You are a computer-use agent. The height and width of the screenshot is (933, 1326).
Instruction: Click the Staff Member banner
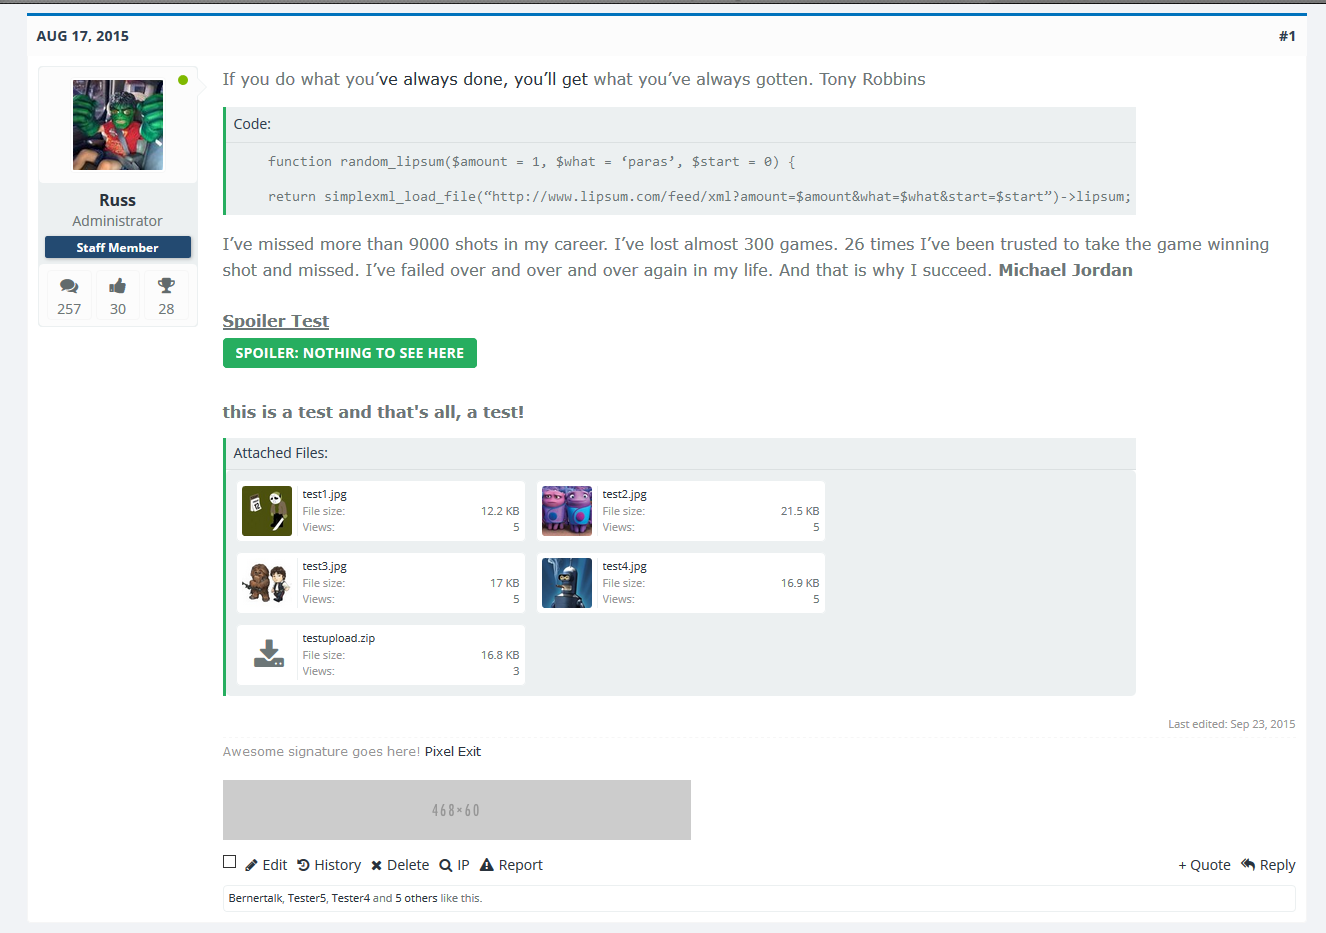[118, 247]
